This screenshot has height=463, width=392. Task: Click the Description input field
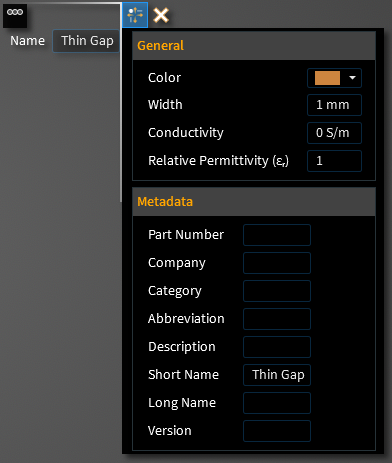[x=277, y=347]
